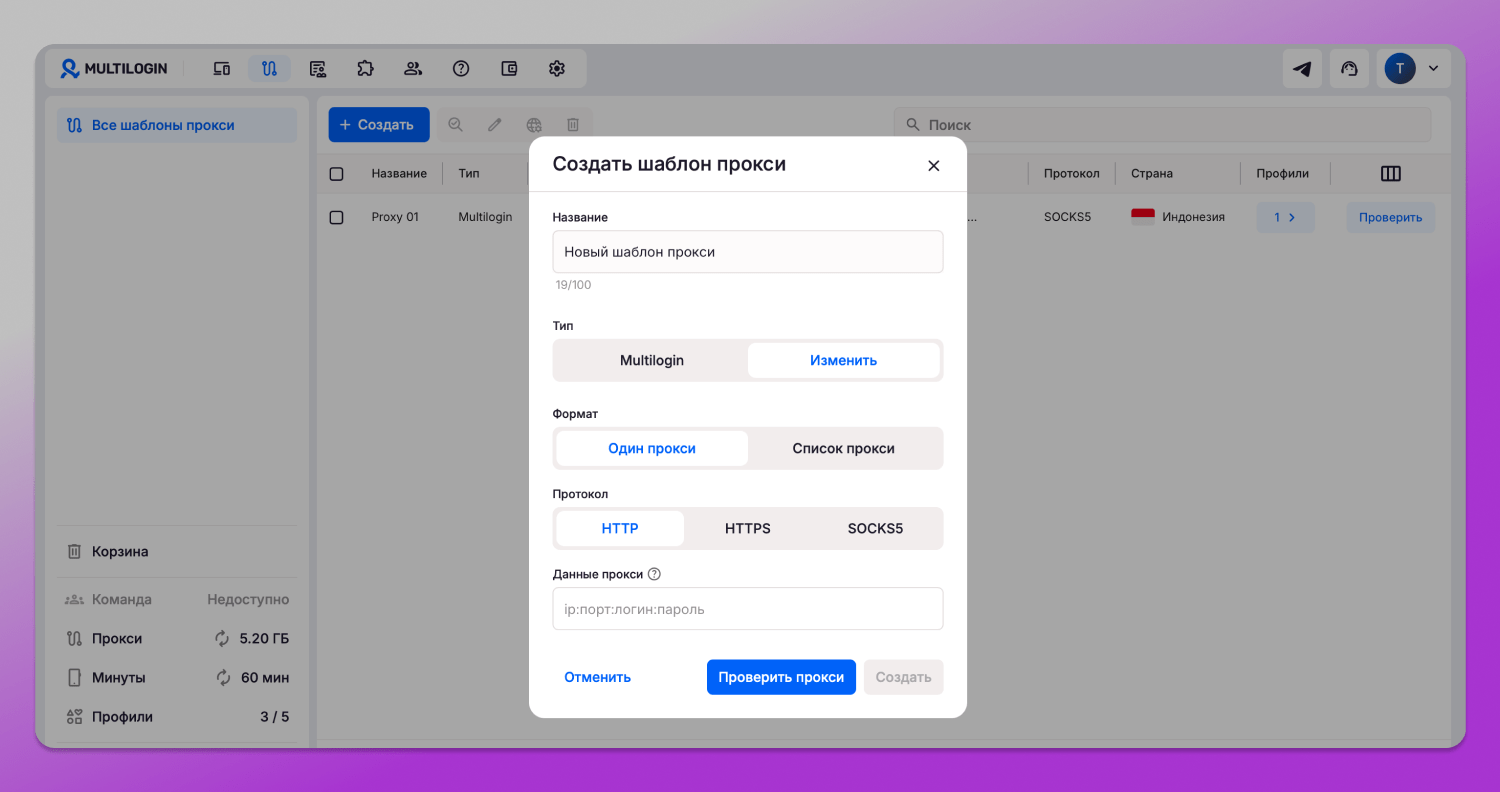Click the check proxy toolbar icon beside Создать
Image resolution: width=1500 pixels, height=792 pixels.
tap(455, 125)
